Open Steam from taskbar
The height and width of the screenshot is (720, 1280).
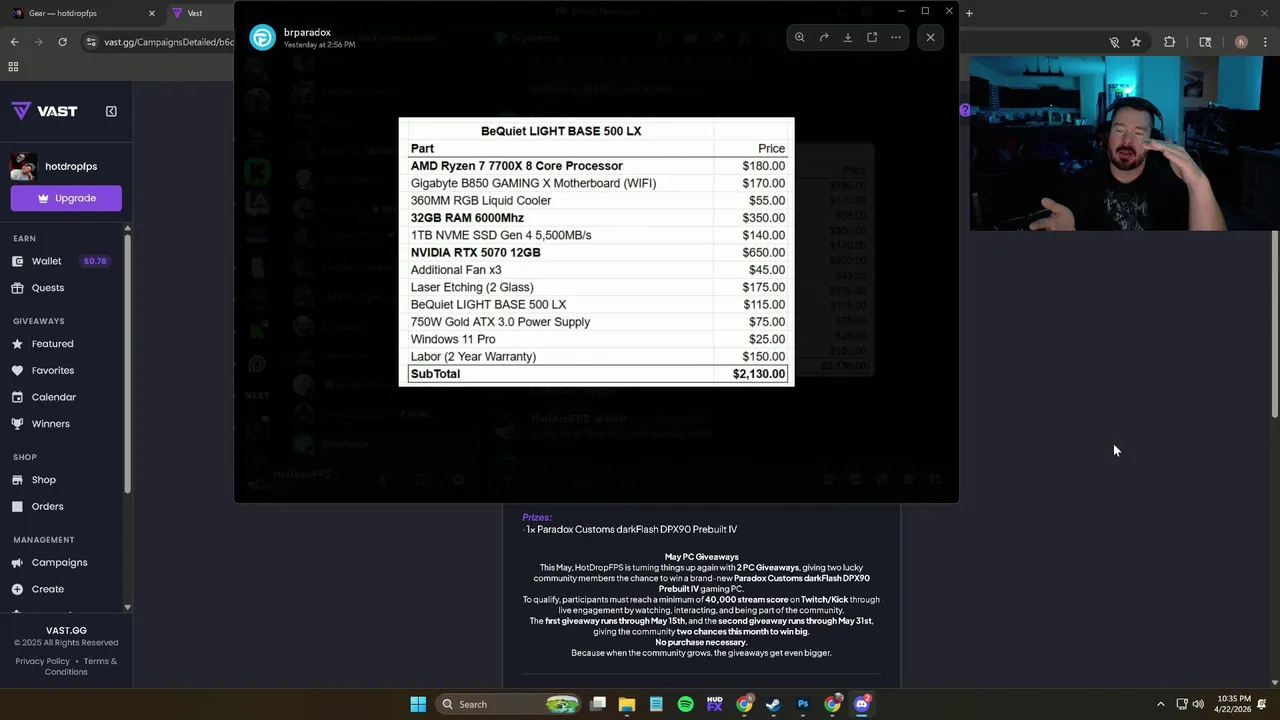pos(773,704)
